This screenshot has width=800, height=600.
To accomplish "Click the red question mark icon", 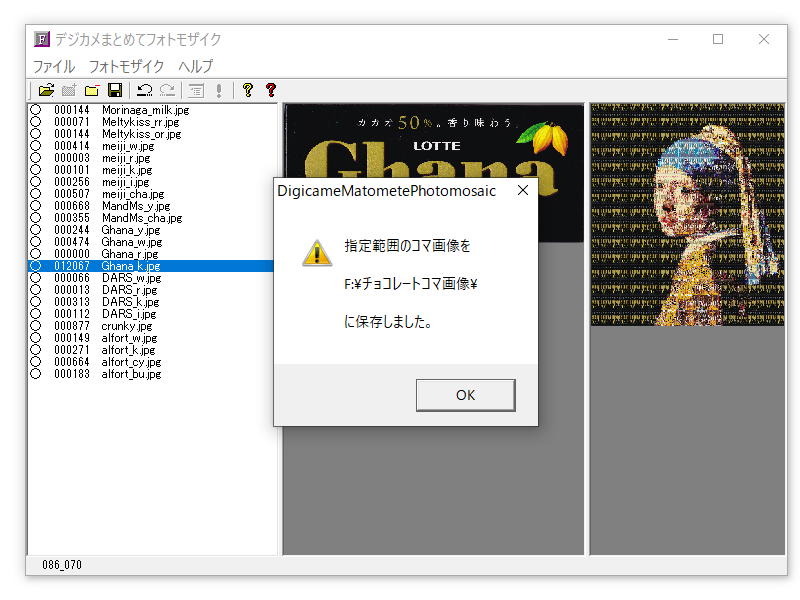I will tap(271, 90).
